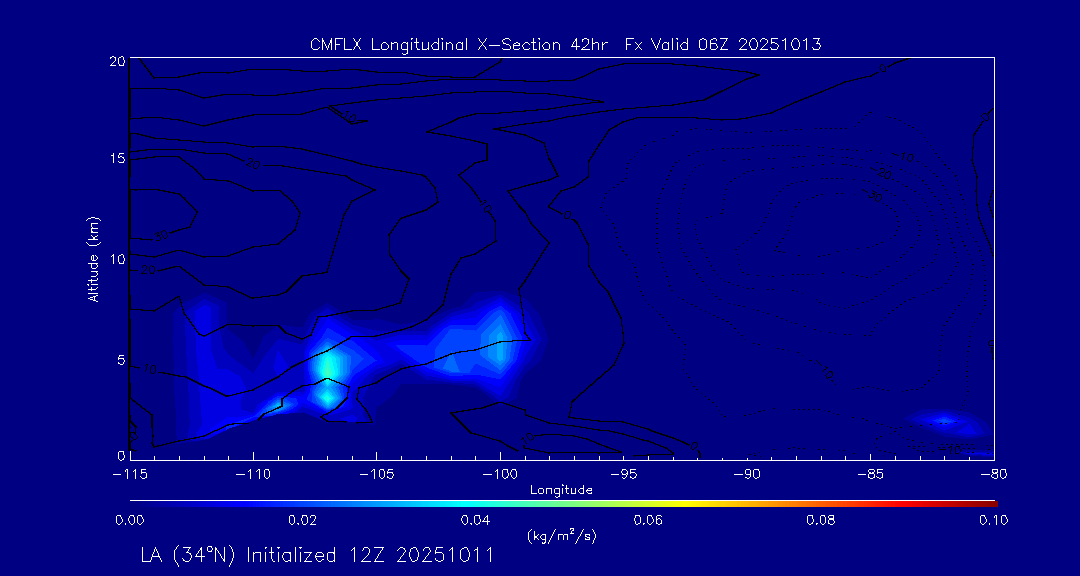
Task: Click the colorbar value '0.10'
Action: point(994,520)
